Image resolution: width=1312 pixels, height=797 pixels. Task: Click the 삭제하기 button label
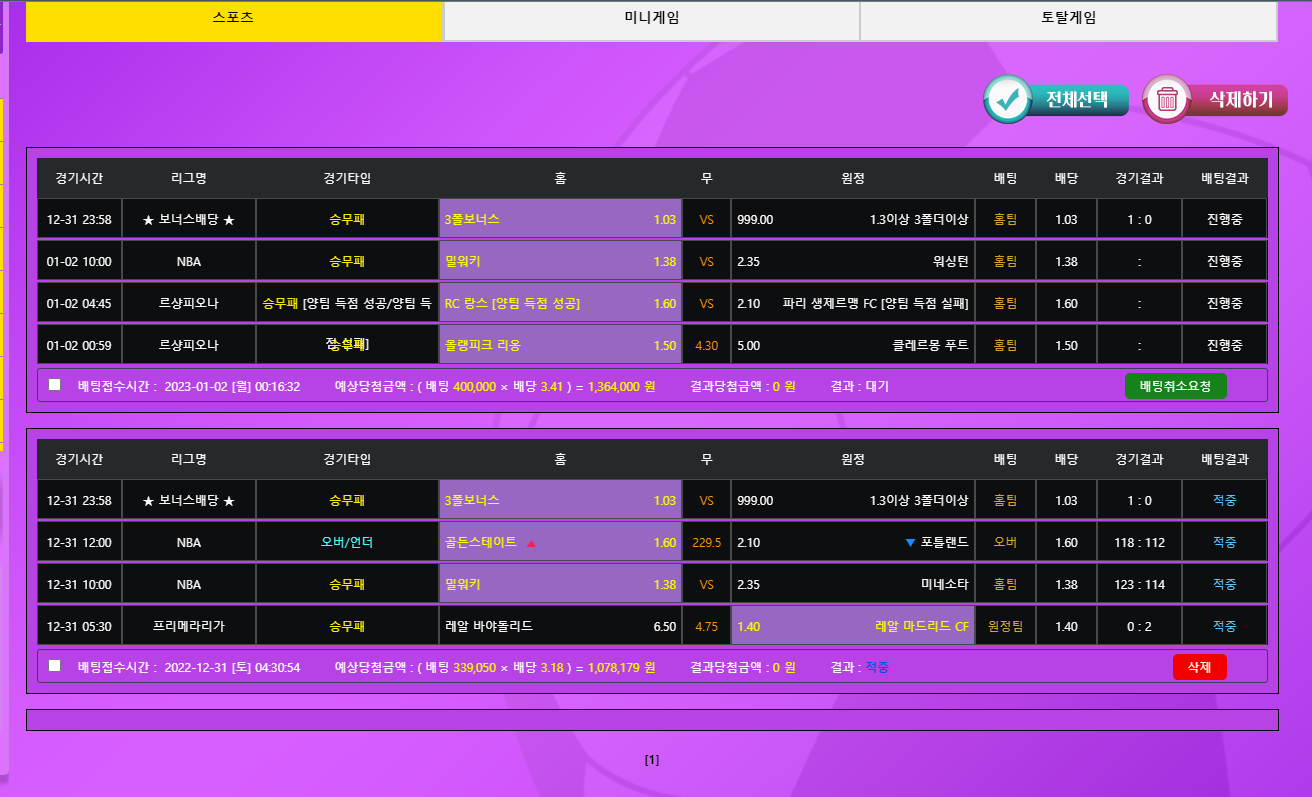pos(1240,100)
